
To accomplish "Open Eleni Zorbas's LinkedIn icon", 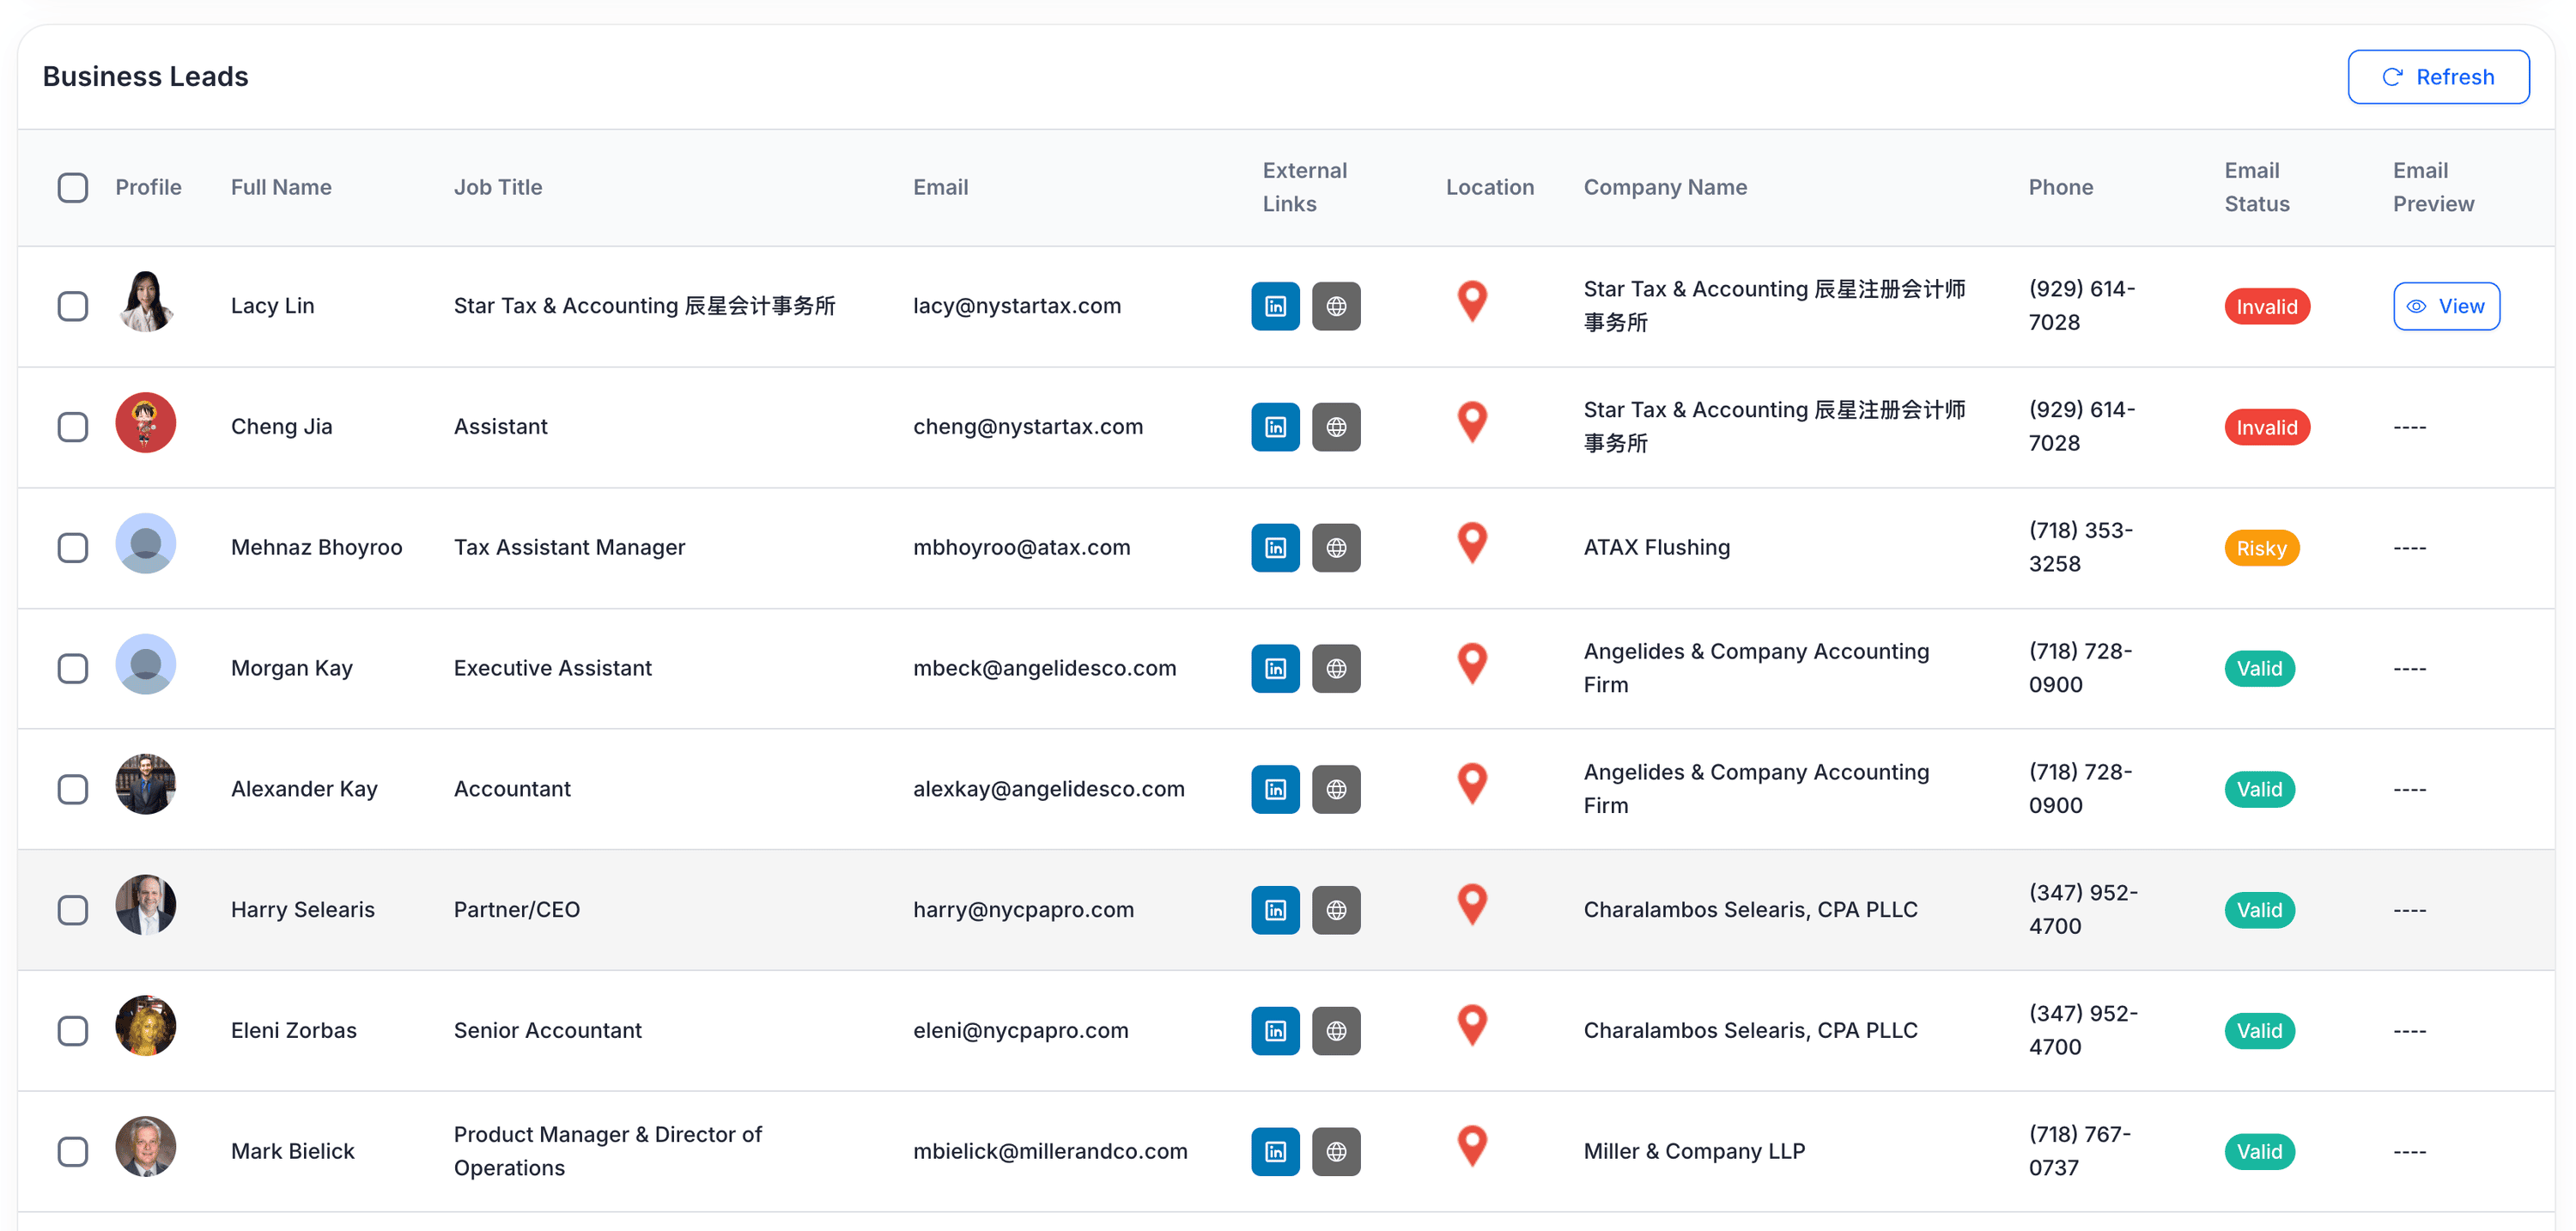I will pos(1275,1030).
